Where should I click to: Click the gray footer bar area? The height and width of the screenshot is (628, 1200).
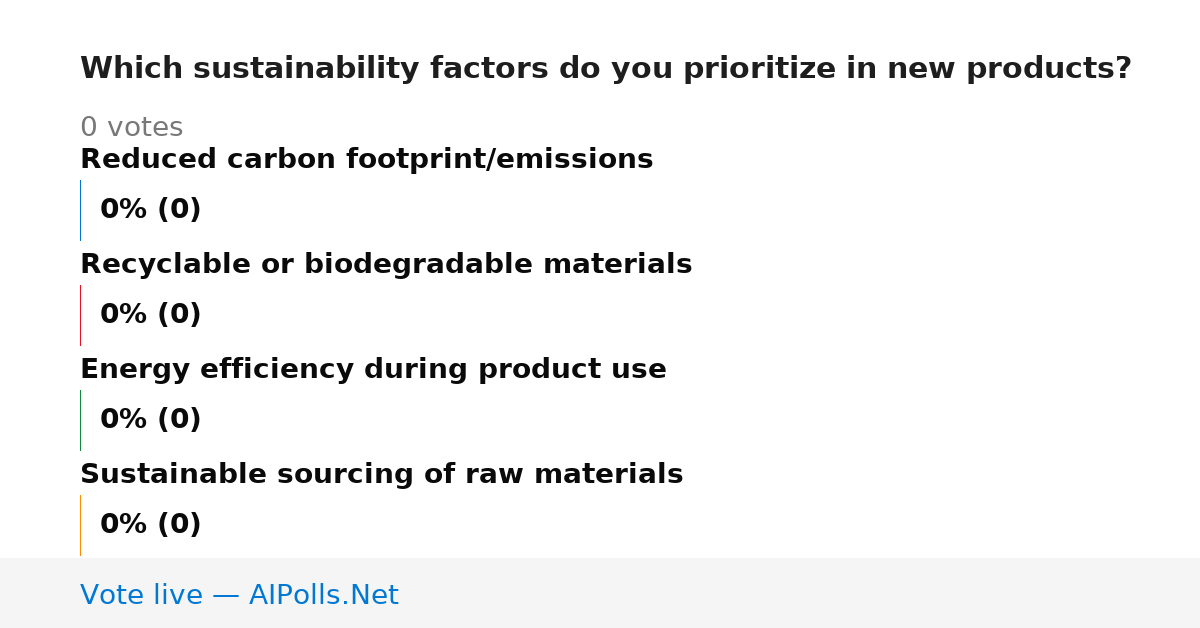click(600, 593)
